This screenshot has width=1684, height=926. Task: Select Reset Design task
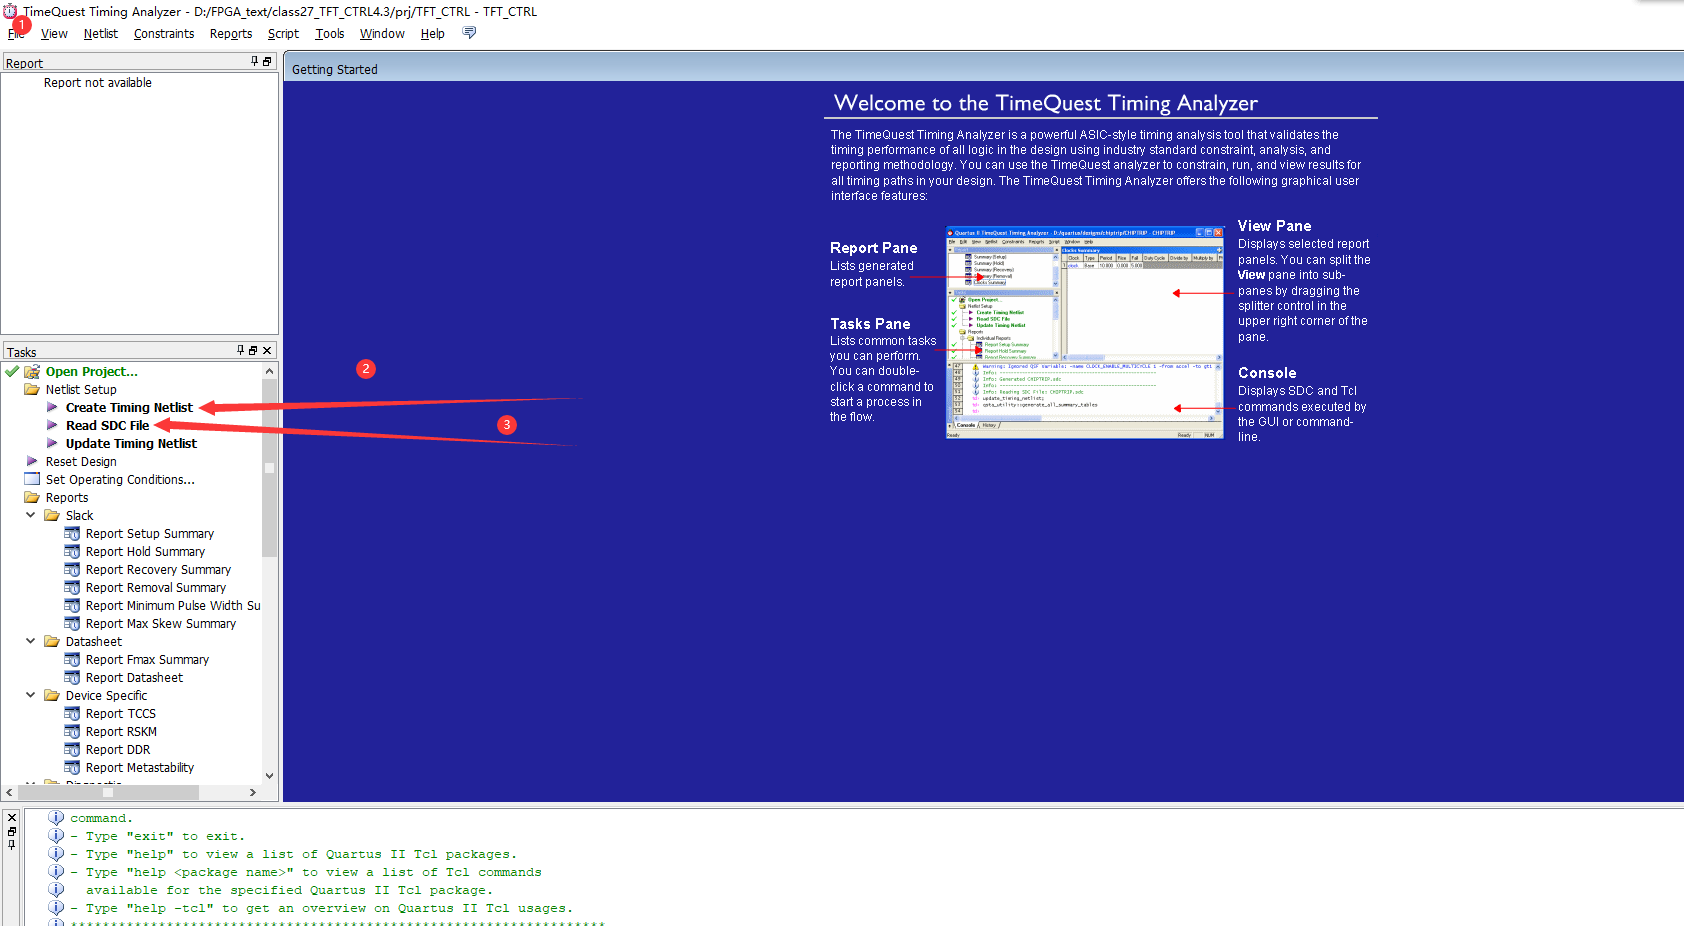pyautogui.click(x=81, y=462)
